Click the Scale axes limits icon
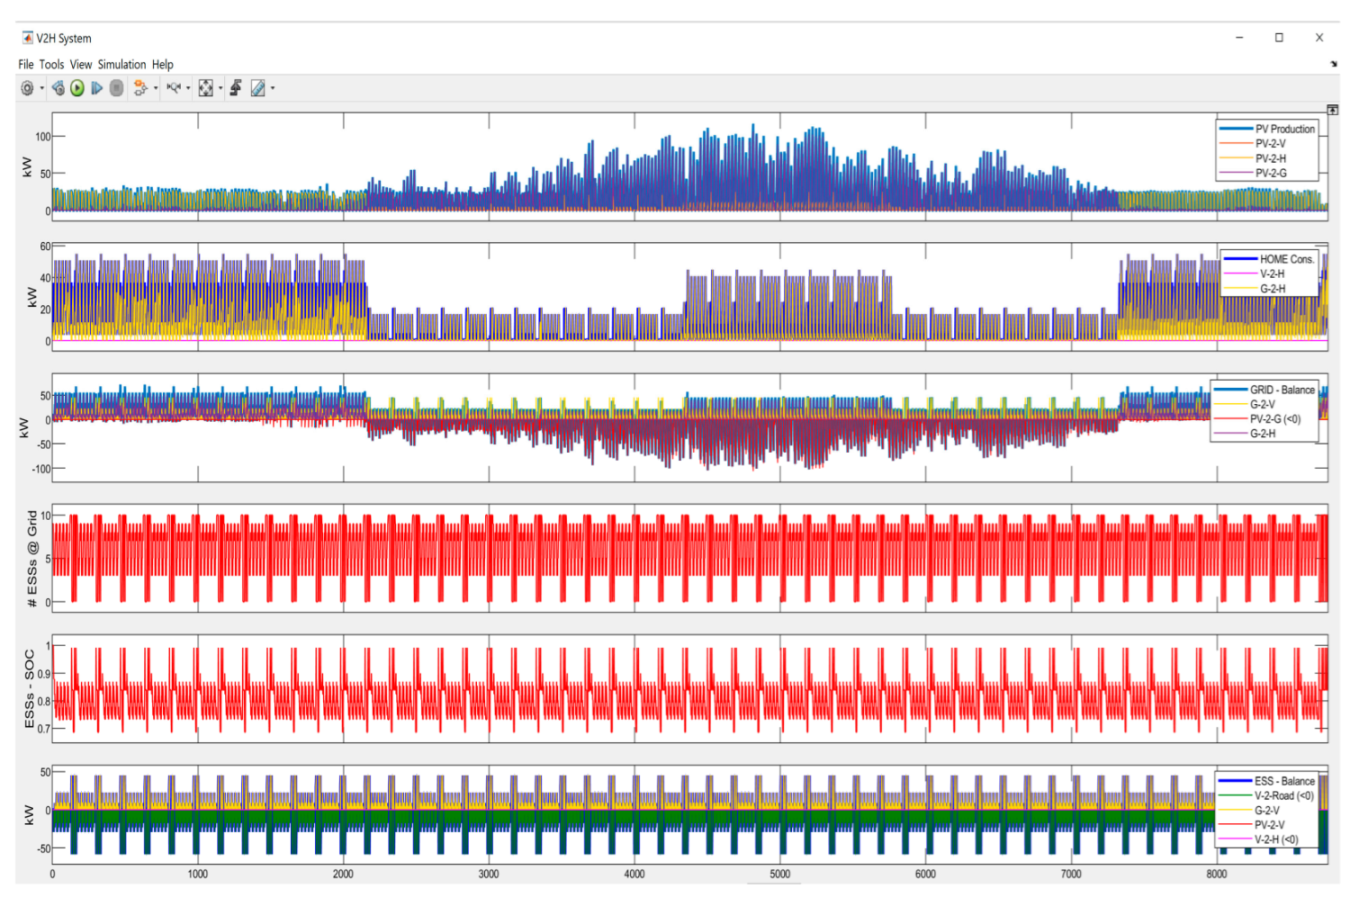Image resolution: width=1350 pixels, height=897 pixels. (205, 89)
